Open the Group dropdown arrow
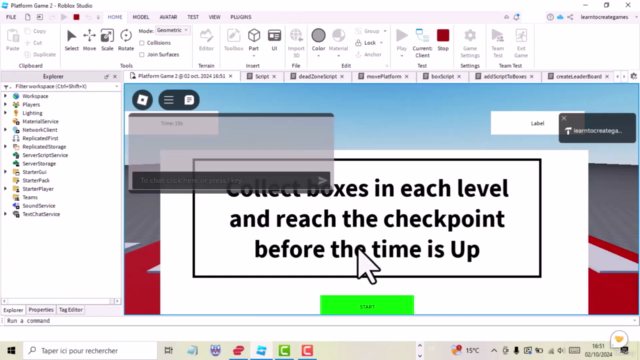 tap(384, 31)
